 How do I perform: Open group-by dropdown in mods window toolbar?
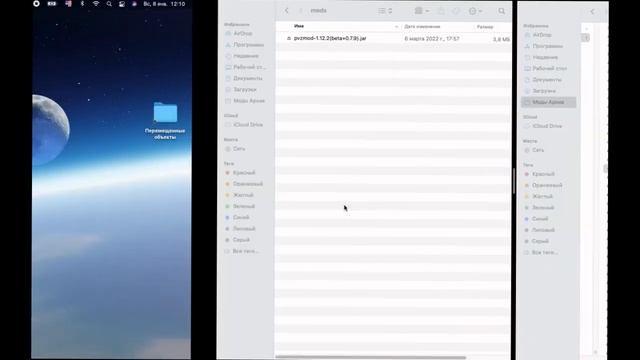pyautogui.click(x=422, y=11)
